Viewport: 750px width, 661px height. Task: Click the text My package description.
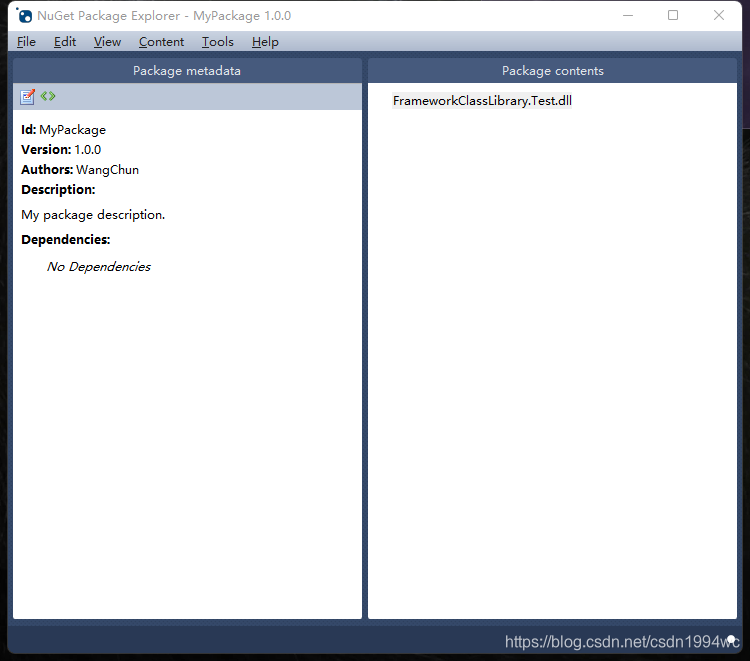pyautogui.click(x=93, y=215)
